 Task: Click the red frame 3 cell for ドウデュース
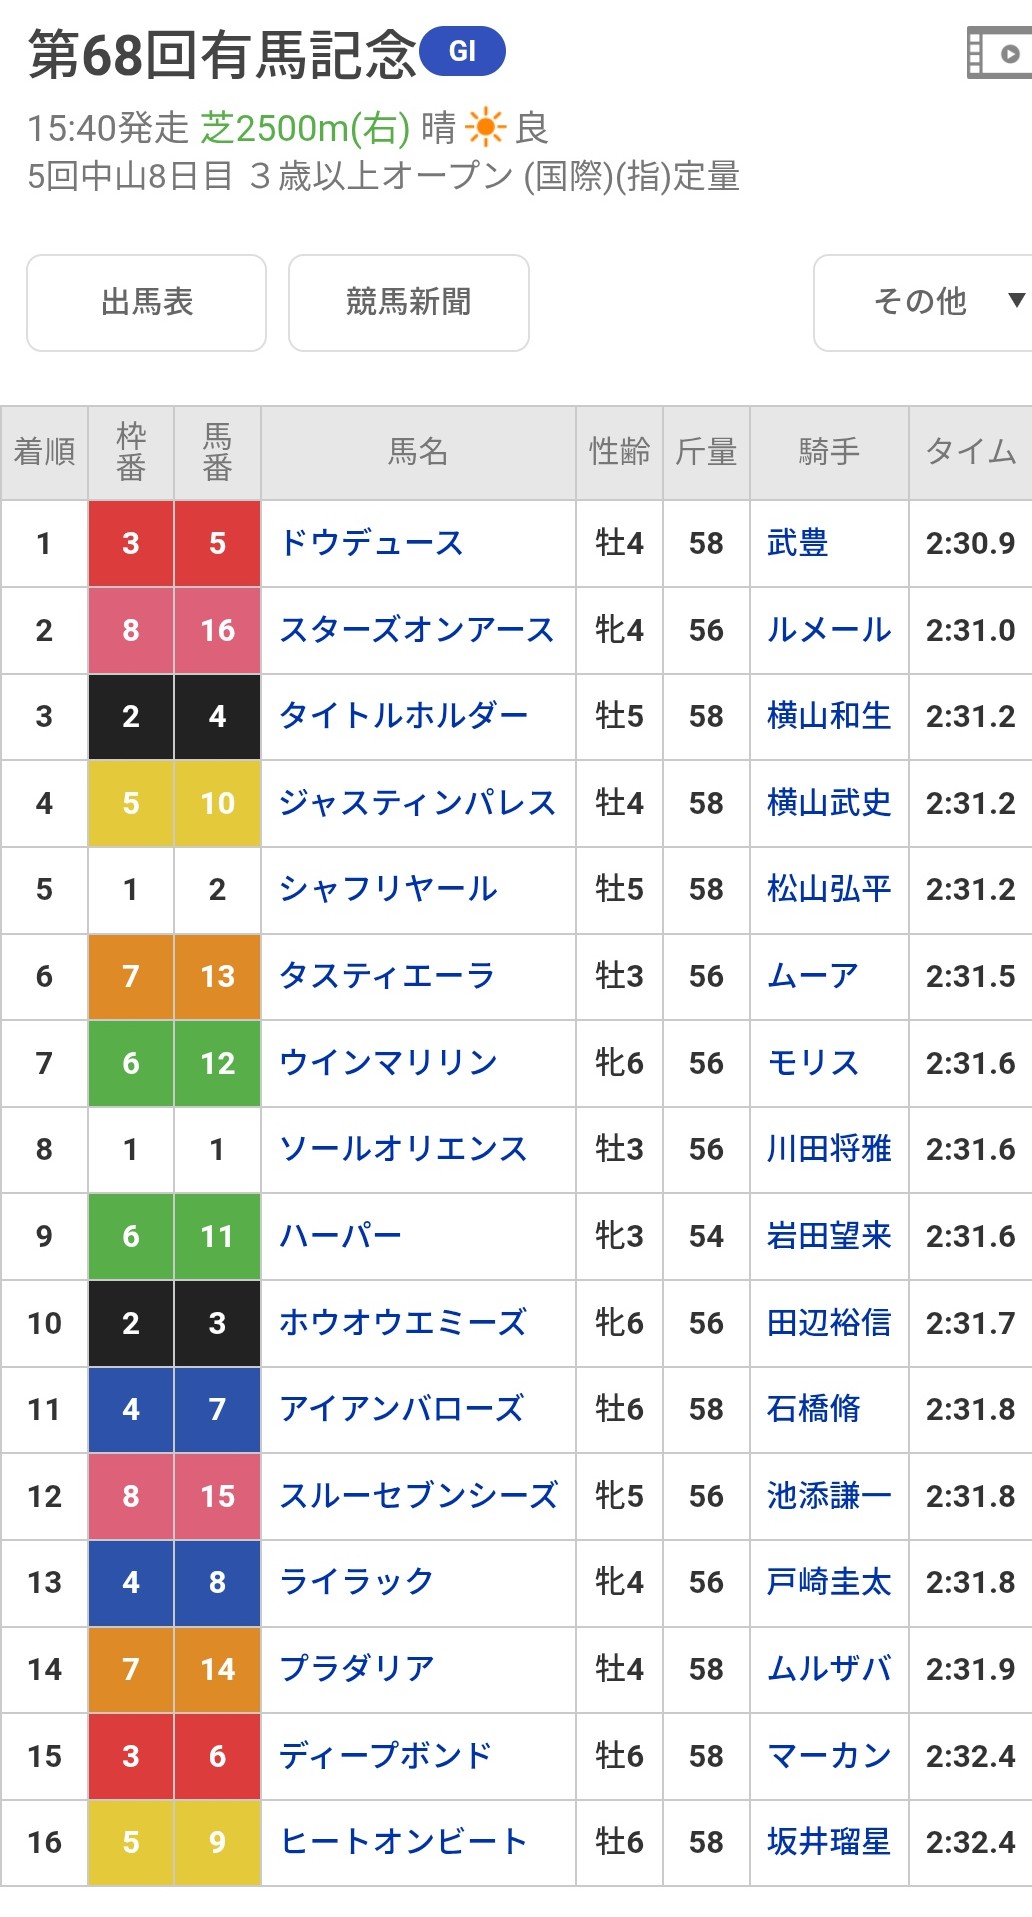(x=131, y=543)
